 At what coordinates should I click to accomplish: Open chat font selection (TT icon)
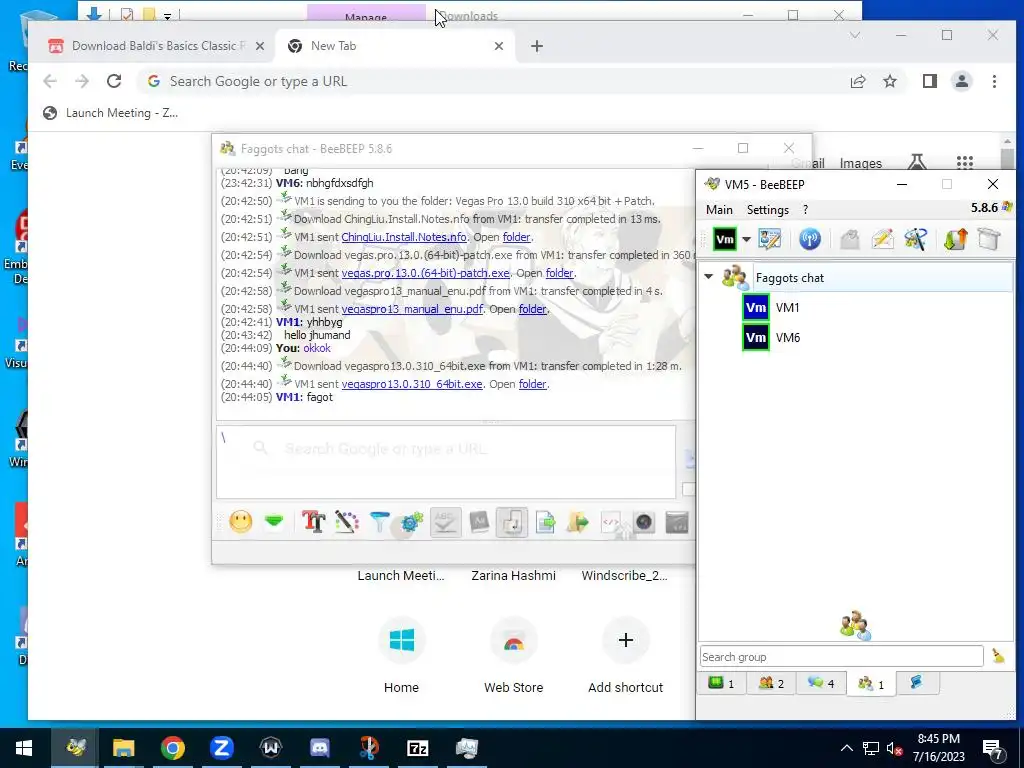click(313, 522)
